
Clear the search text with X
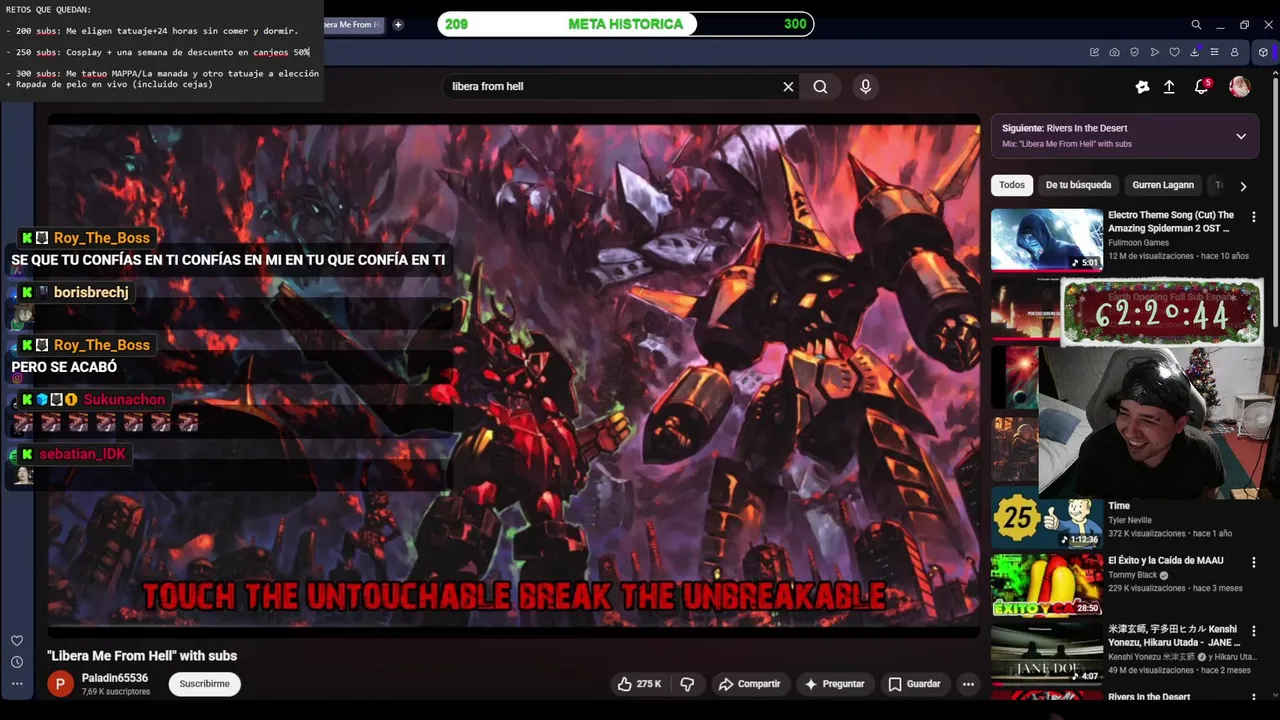click(x=788, y=87)
